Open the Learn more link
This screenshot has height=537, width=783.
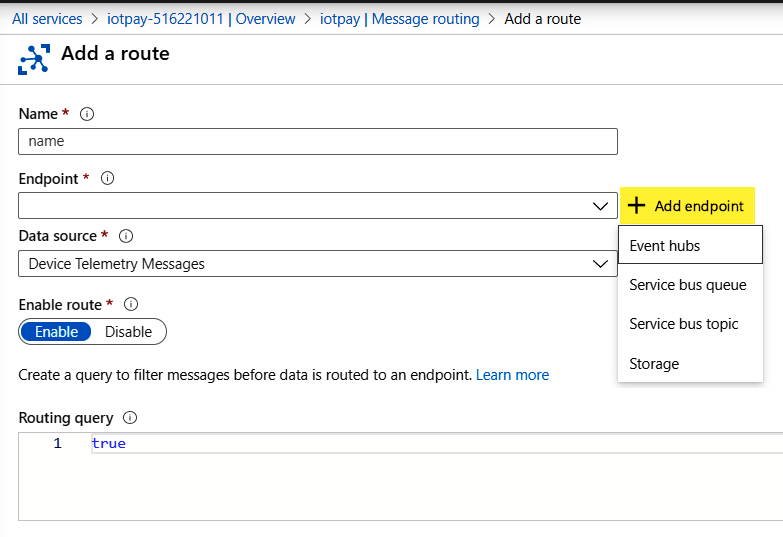pyautogui.click(x=512, y=375)
